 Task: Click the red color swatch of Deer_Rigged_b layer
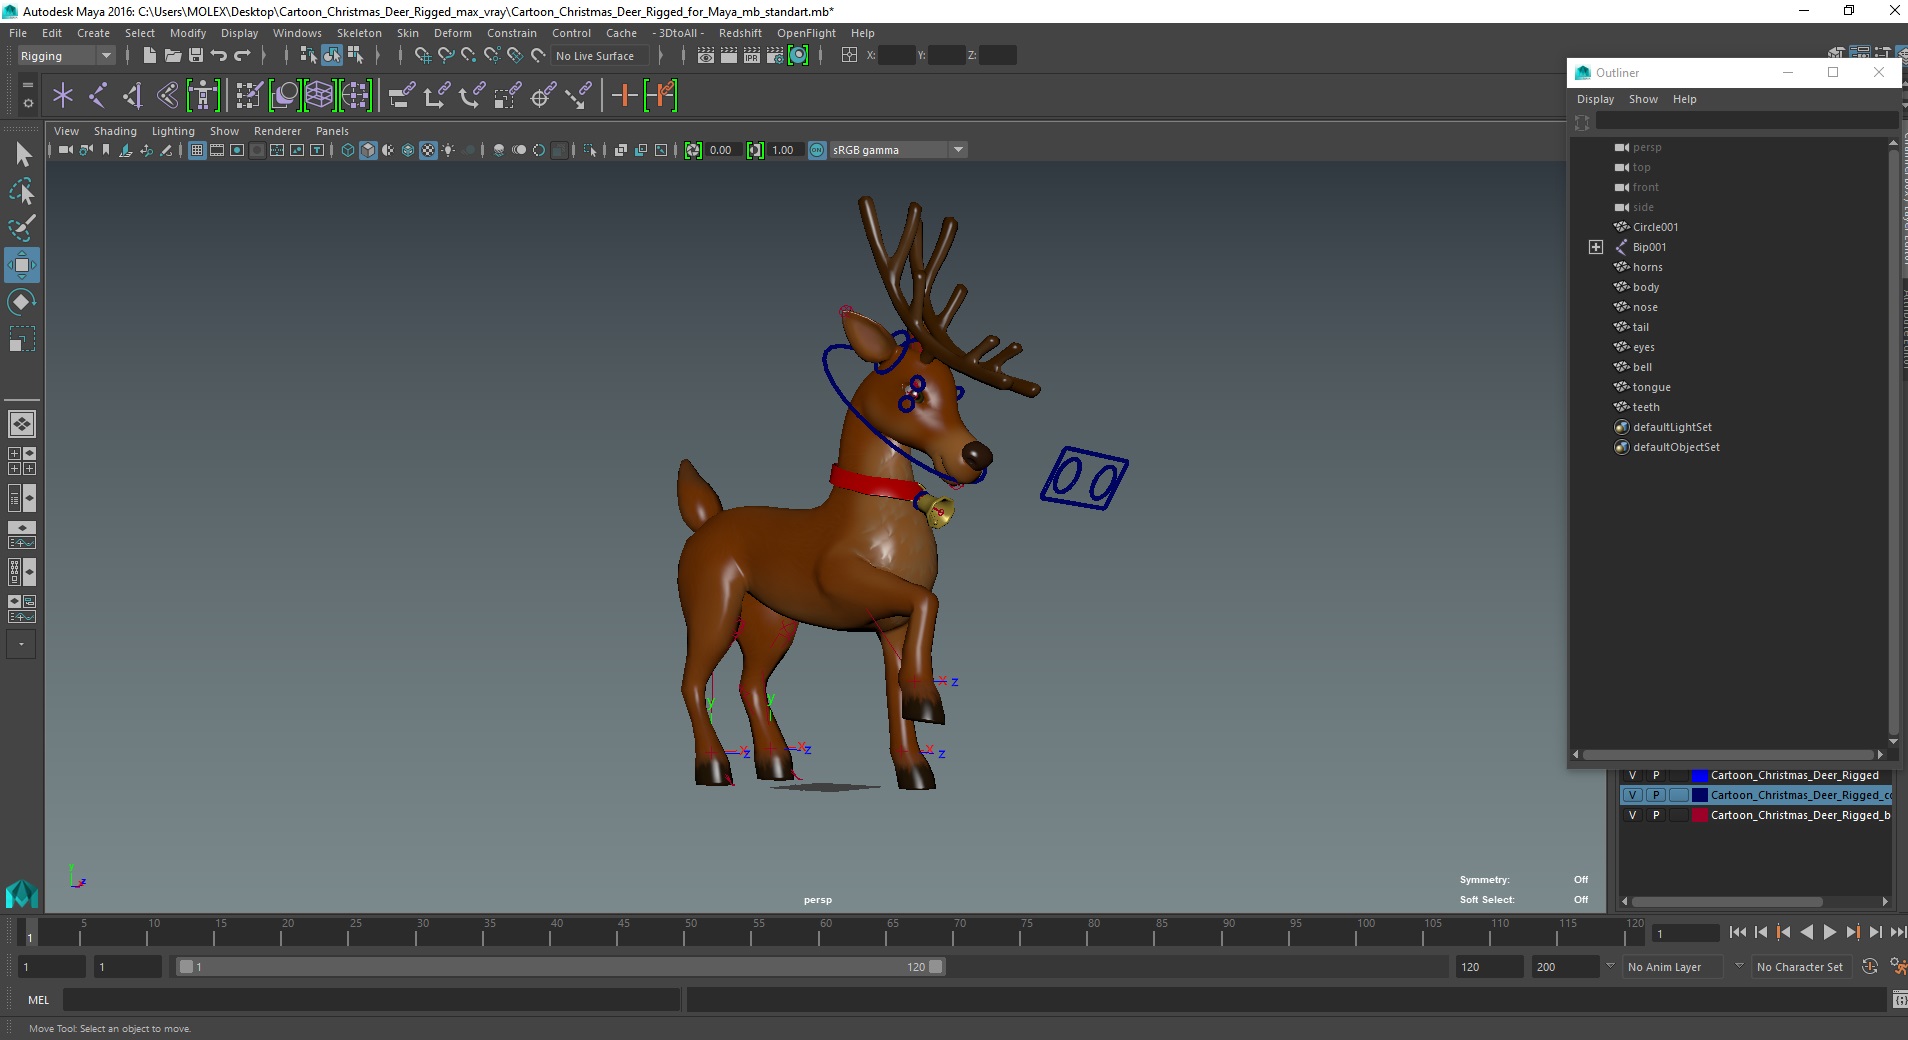click(1699, 815)
